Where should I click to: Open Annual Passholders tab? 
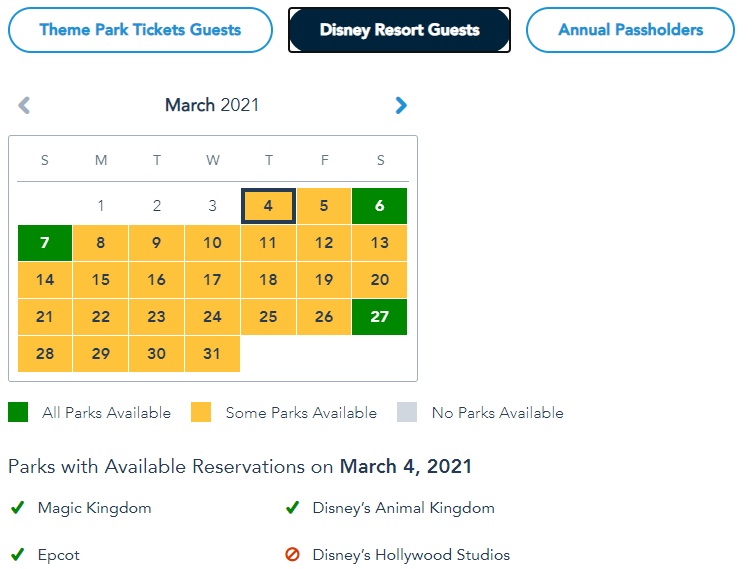630,30
